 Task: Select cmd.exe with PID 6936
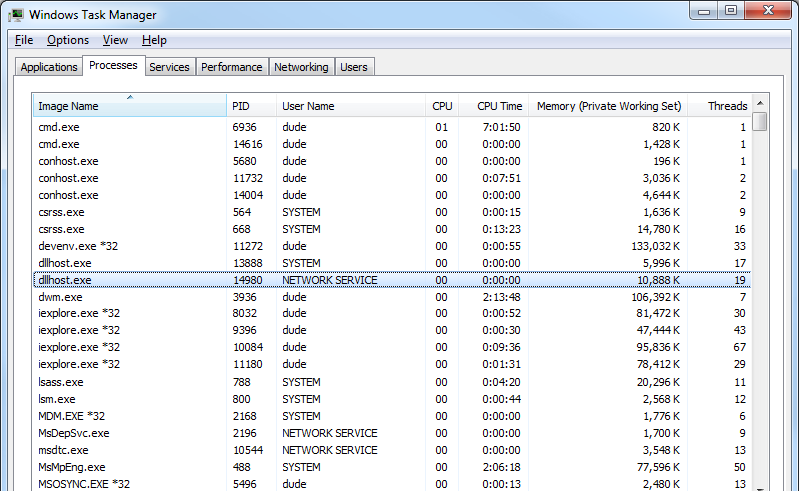coord(392,127)
